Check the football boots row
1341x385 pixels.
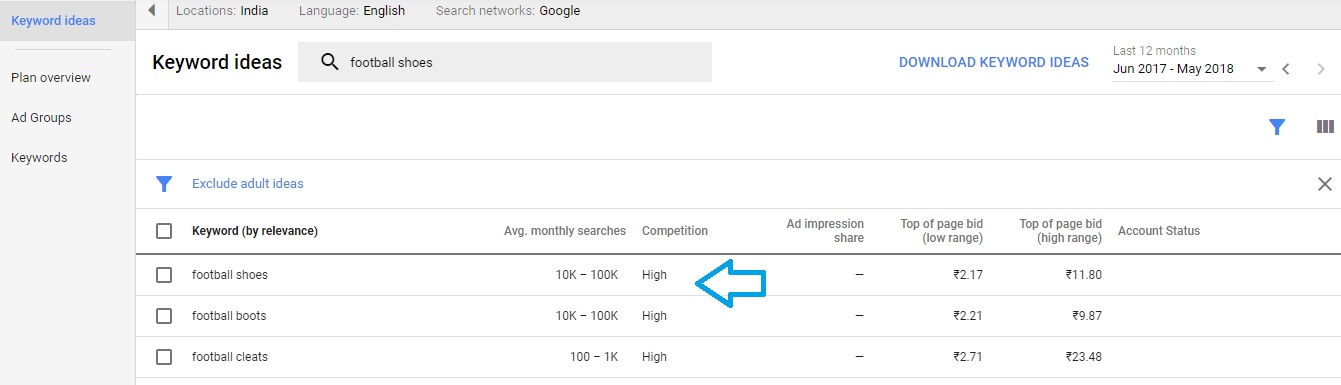pyautogui.click(x=164, y=316)
